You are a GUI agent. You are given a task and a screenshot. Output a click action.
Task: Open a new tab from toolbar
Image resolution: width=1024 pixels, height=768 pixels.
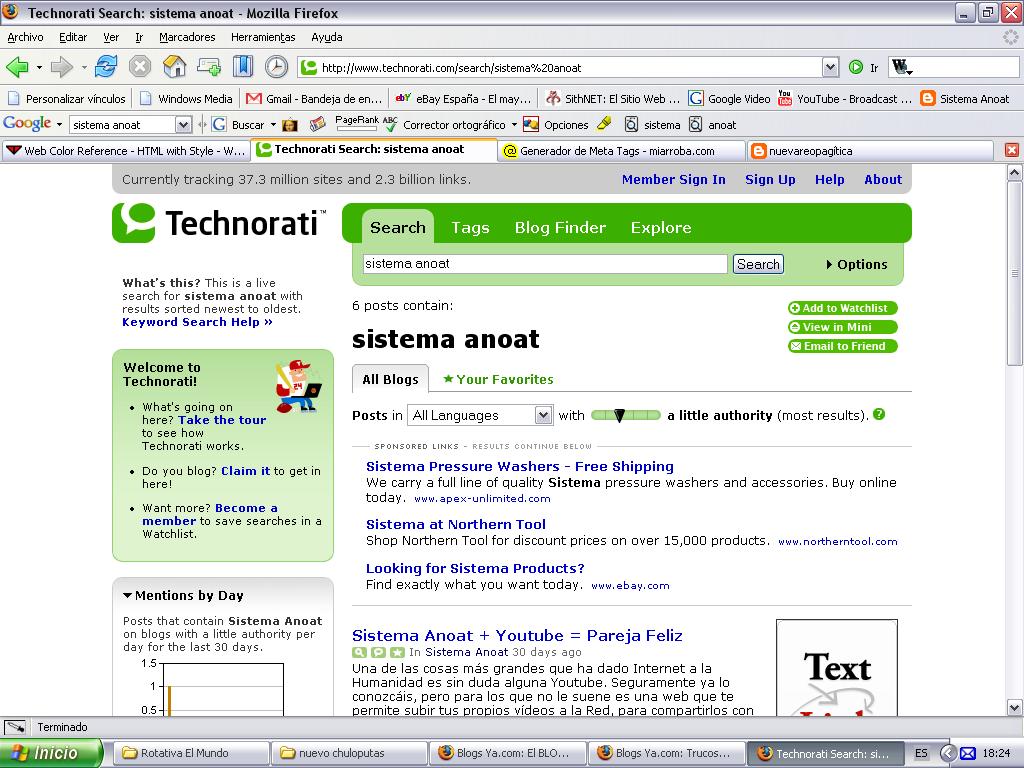tap(209, 67)
